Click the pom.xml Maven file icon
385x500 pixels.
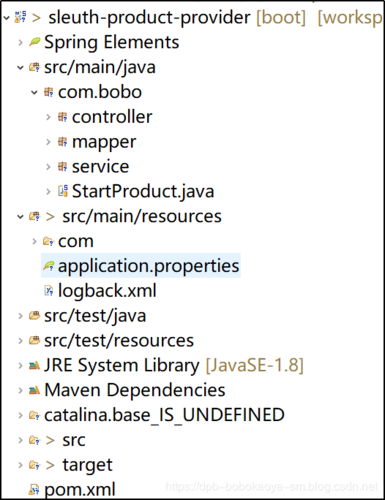point(34,489)
